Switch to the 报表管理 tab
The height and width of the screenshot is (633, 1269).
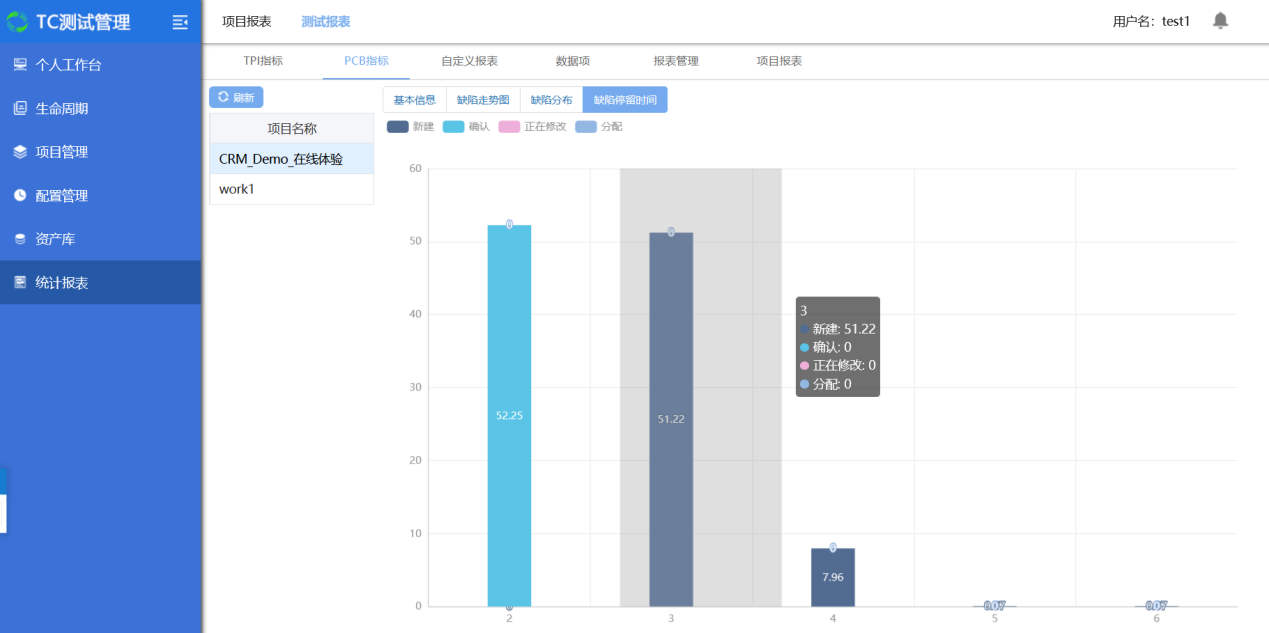point(676,61)
